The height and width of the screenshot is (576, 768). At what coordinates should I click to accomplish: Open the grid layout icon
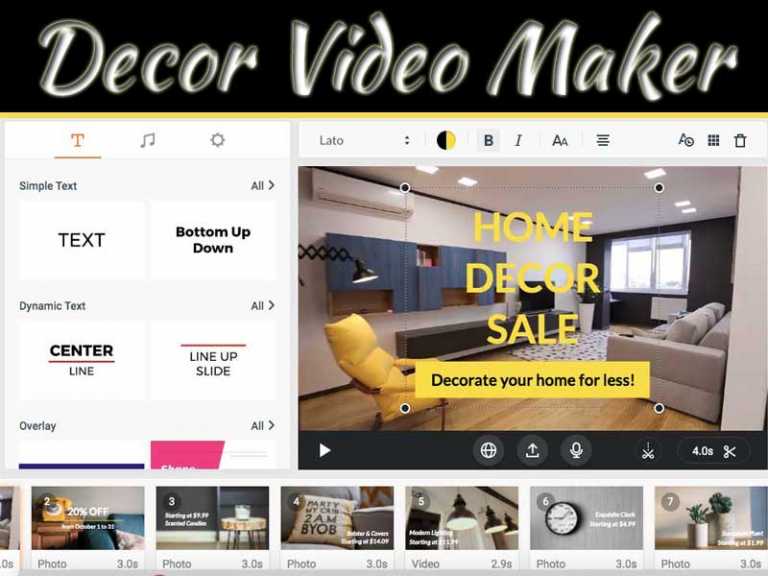714,141
